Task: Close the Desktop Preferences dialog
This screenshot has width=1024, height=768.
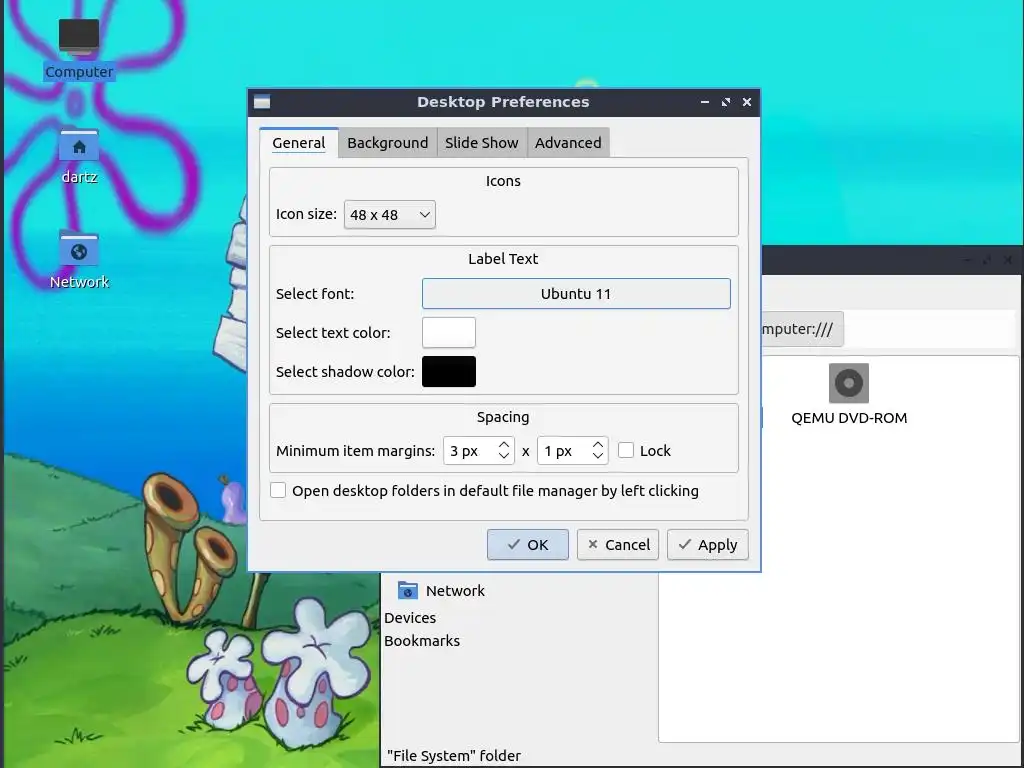Action: click(x=747, y=102)
